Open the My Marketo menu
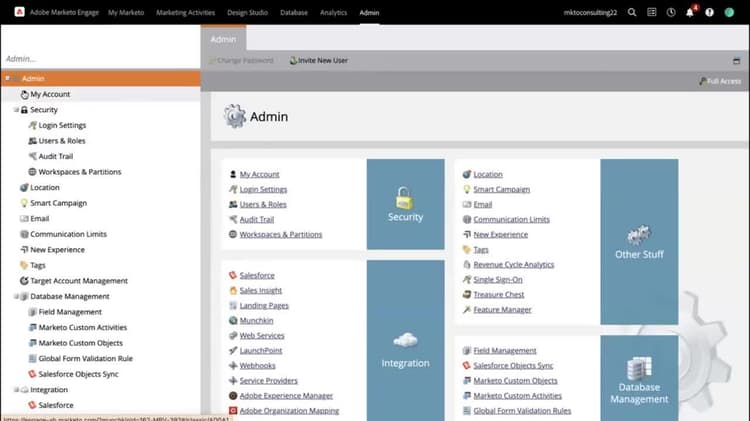 (x=126, y=12)
